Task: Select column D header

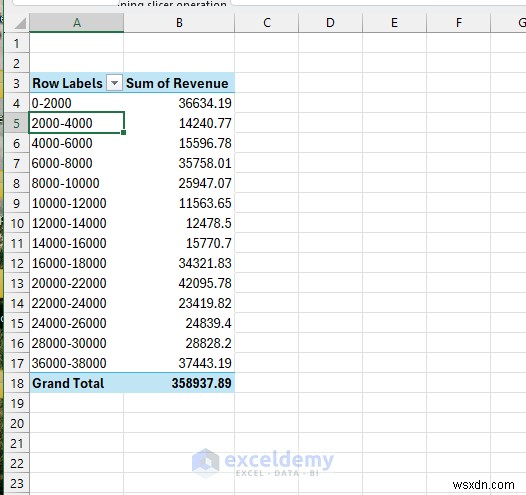Action: [x=330, y=23]
